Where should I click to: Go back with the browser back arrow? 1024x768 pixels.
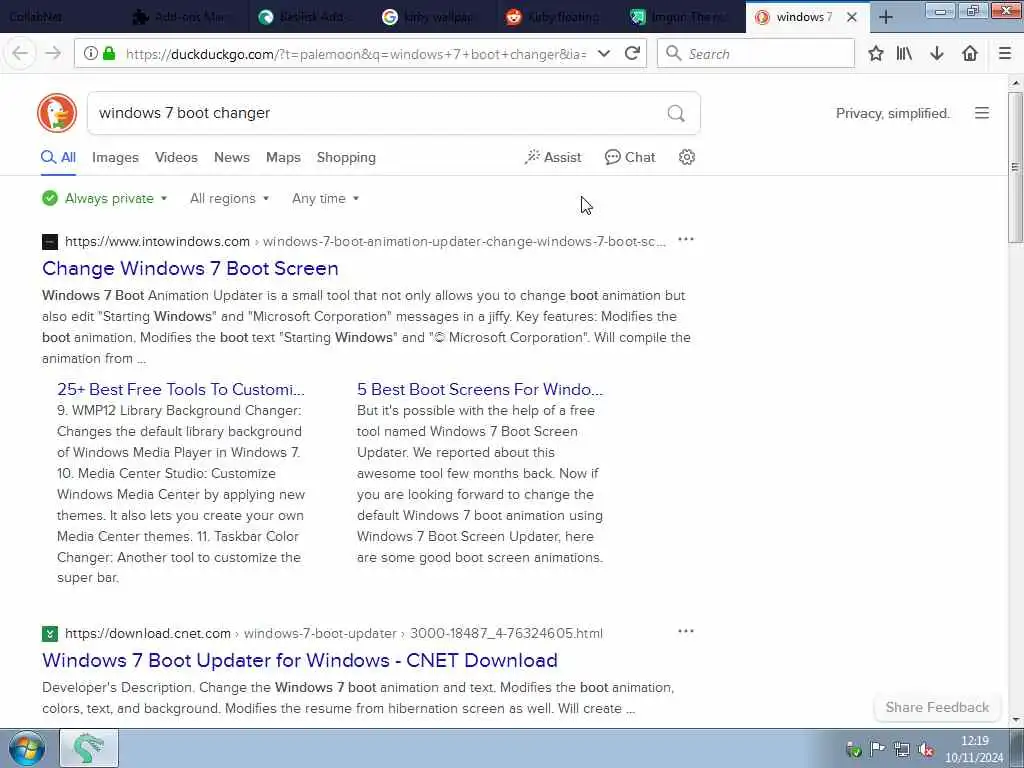[20, 54]
